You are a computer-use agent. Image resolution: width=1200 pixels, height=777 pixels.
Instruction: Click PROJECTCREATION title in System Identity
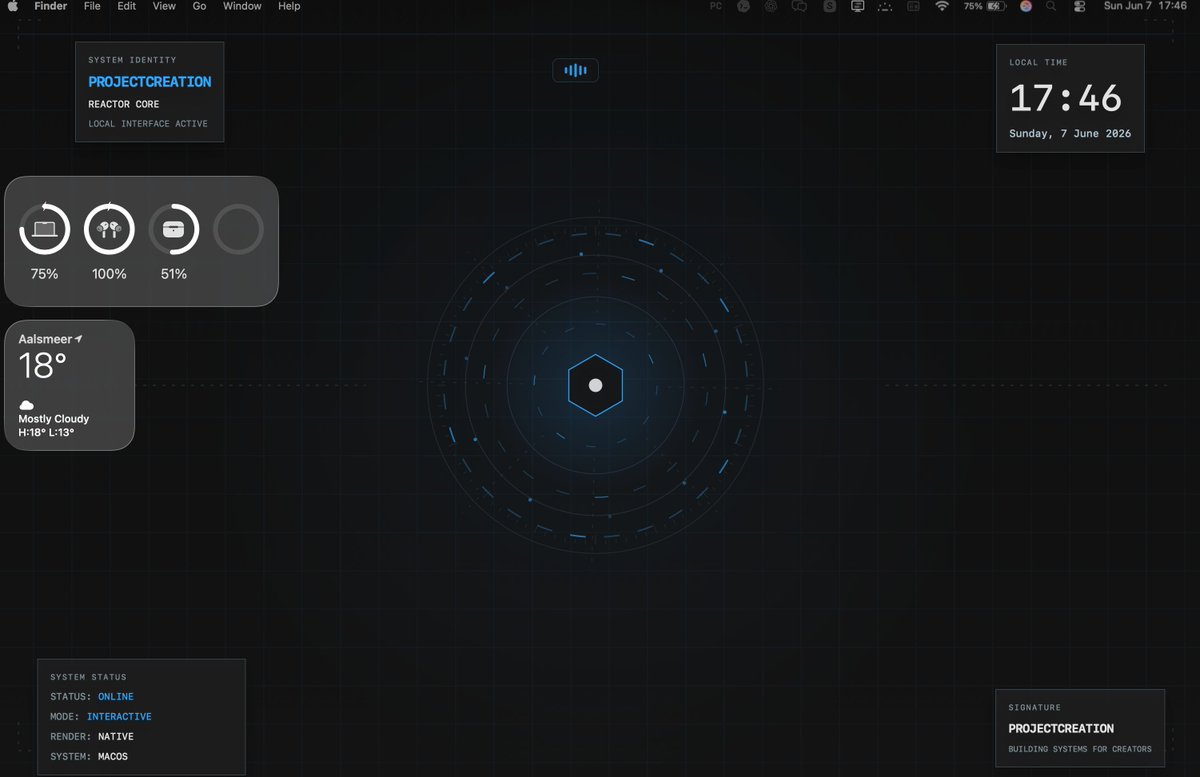coord(150,82)
